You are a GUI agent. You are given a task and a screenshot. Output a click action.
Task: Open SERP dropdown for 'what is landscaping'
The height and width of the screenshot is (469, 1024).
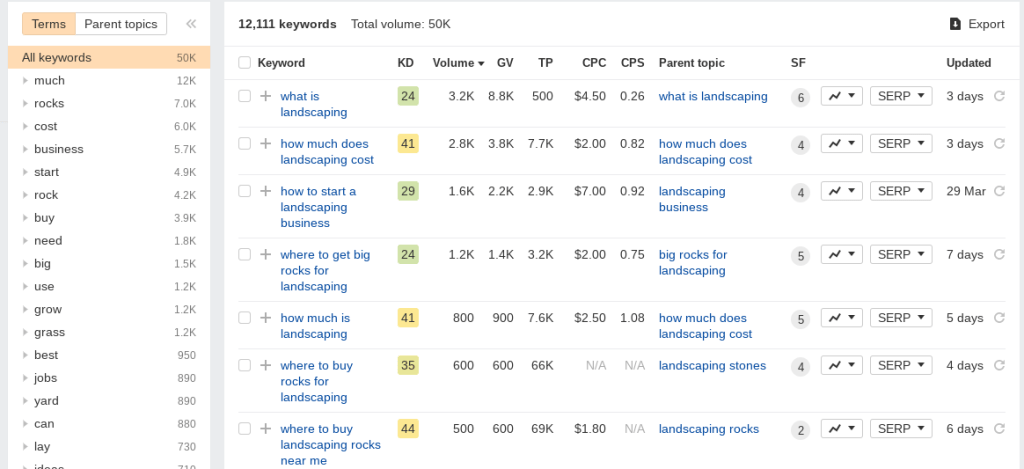[x=901, y=96]
